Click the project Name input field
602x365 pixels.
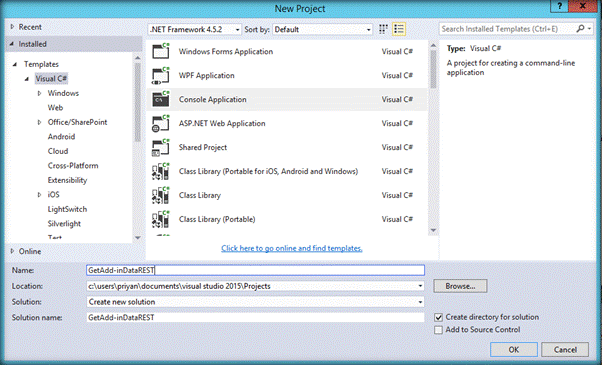(255, 270)
